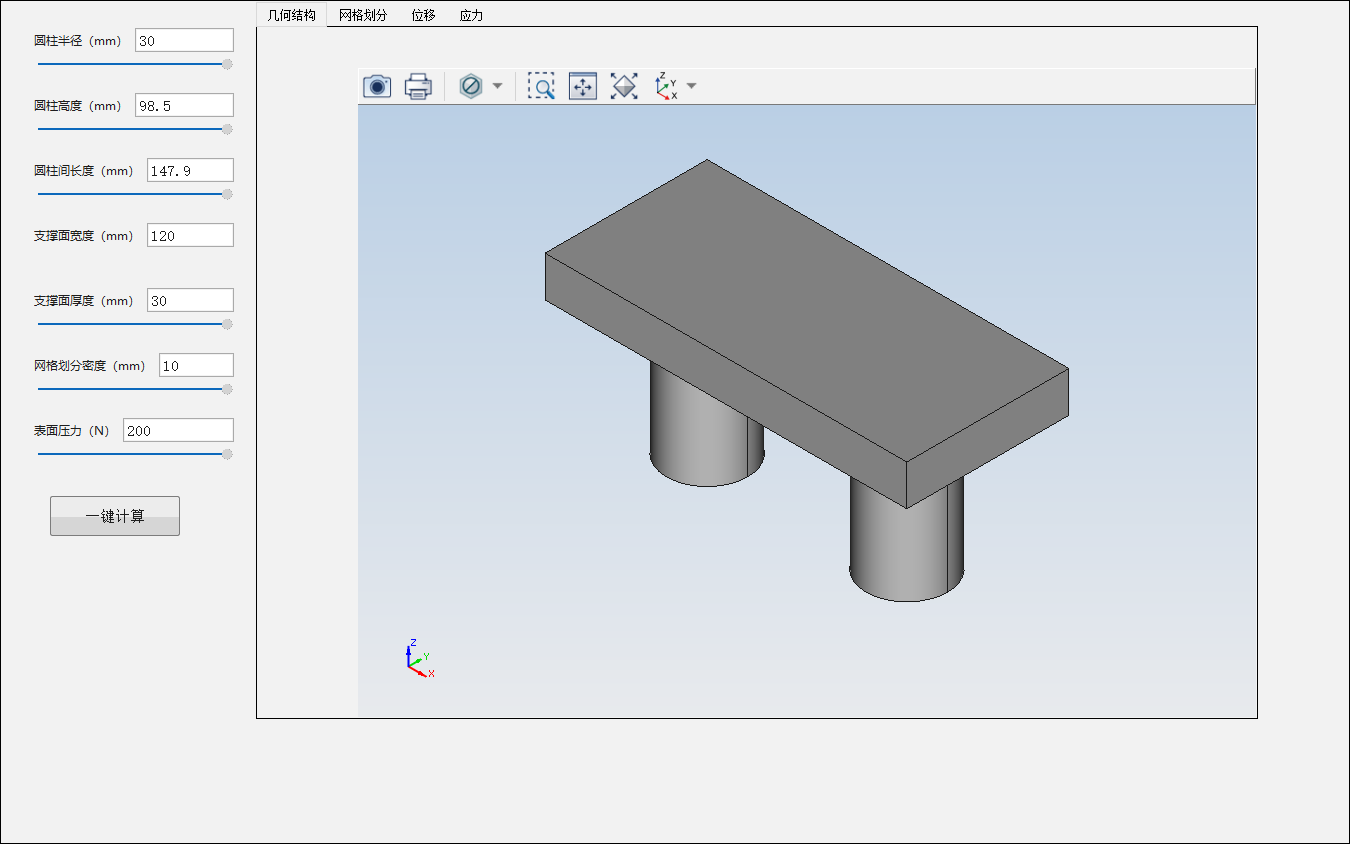
Task: Open the 应力 tab
Action: click(x=472, y=15)
